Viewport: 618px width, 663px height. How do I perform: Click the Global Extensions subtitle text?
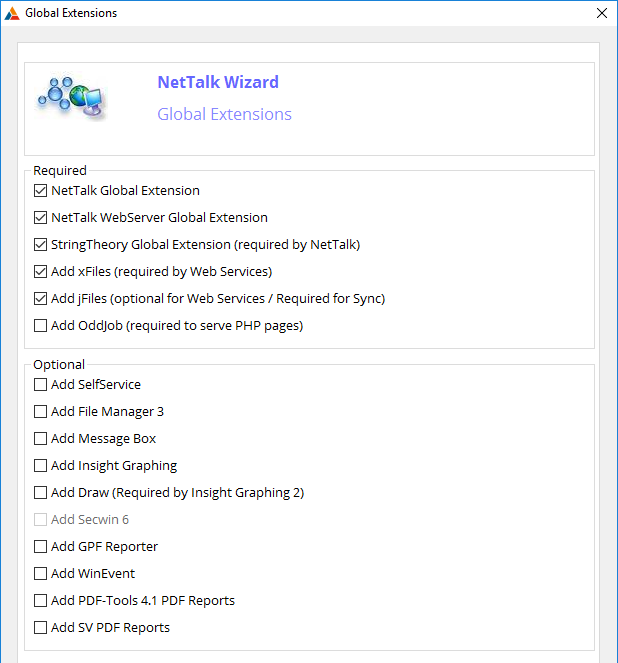click(x=224, y=115)
